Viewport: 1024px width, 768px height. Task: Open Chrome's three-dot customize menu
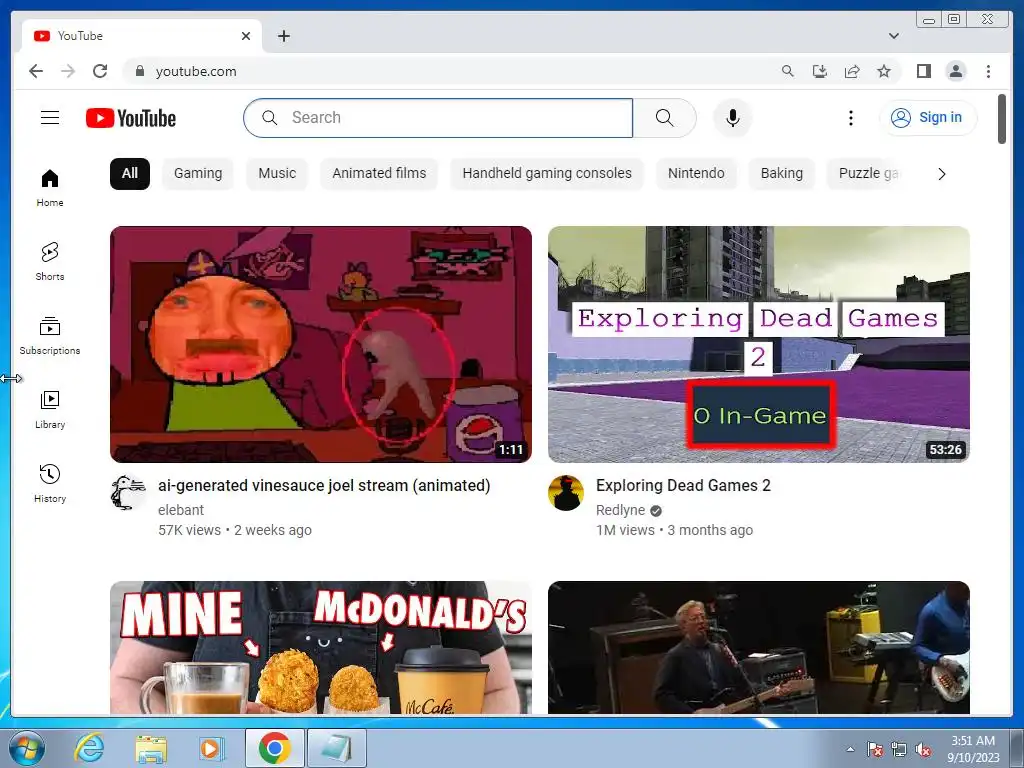point(988,71)
